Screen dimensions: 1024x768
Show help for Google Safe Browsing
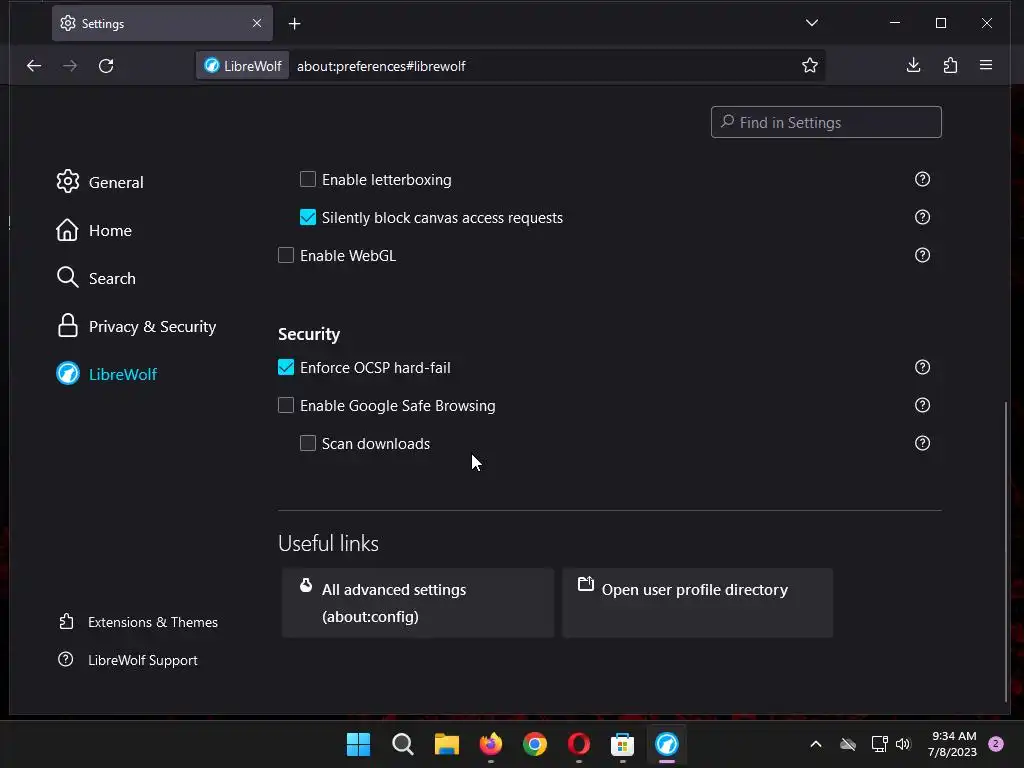point(922,405)
